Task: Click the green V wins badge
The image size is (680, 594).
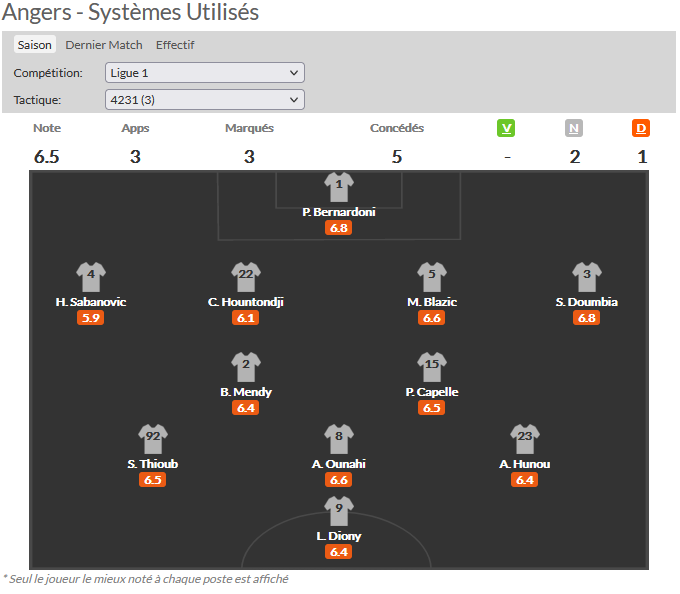Action: (507, 128)
